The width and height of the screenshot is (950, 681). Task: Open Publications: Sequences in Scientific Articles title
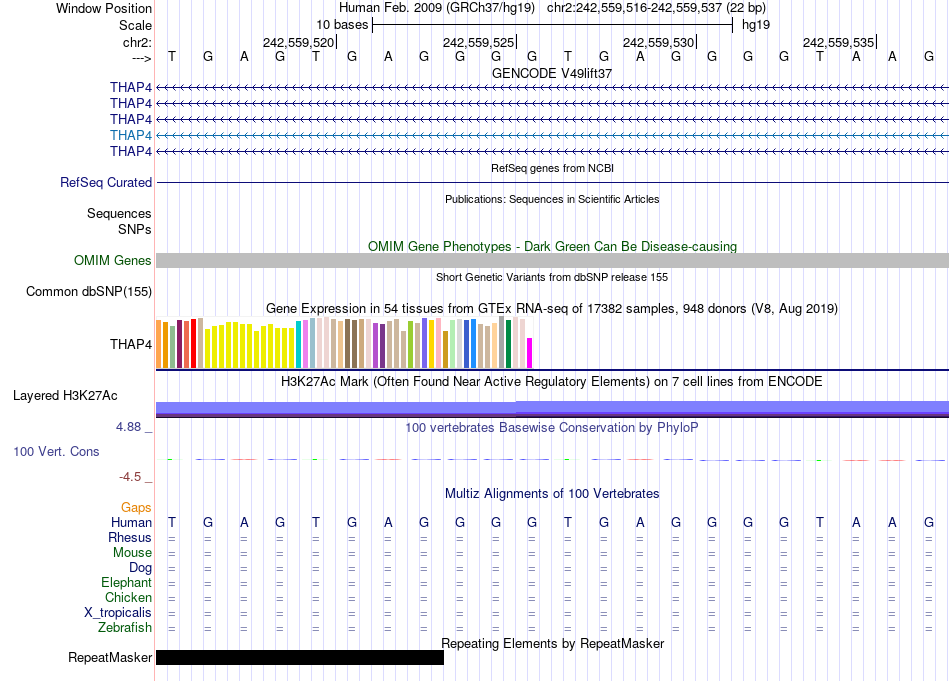[x=552, y=199]
